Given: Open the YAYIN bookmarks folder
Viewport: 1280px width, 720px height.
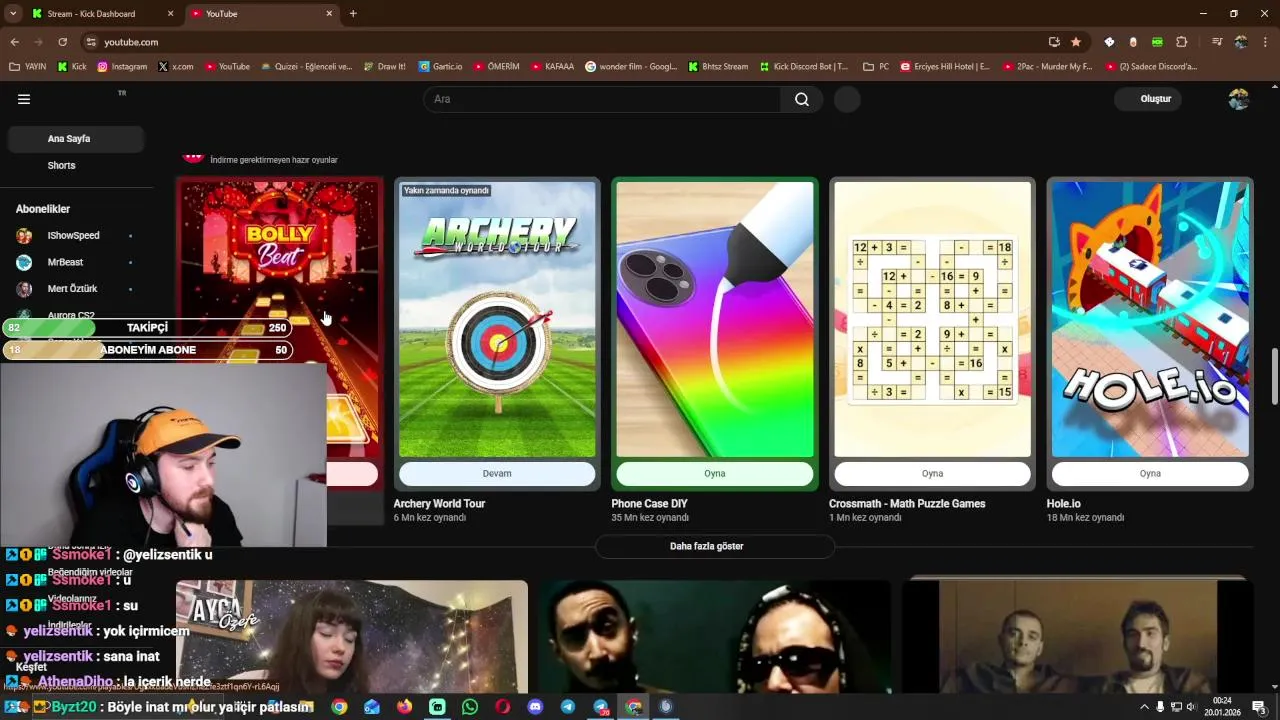Looking at the screenshot, I should [28, 67].
